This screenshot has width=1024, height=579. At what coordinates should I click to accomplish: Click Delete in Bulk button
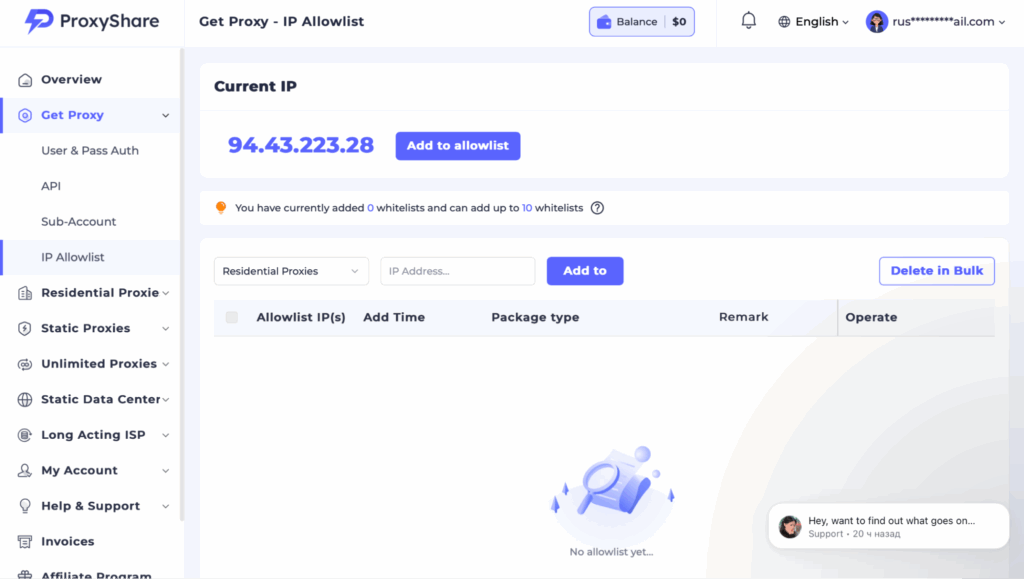click(936, 271)
